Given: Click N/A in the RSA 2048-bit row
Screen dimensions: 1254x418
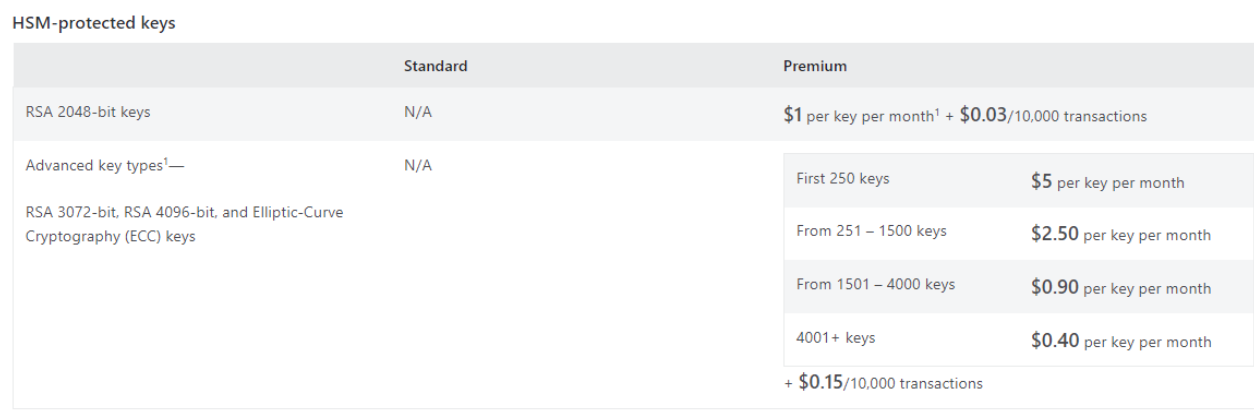Looking at the screenshot, I should click(418, 112).
